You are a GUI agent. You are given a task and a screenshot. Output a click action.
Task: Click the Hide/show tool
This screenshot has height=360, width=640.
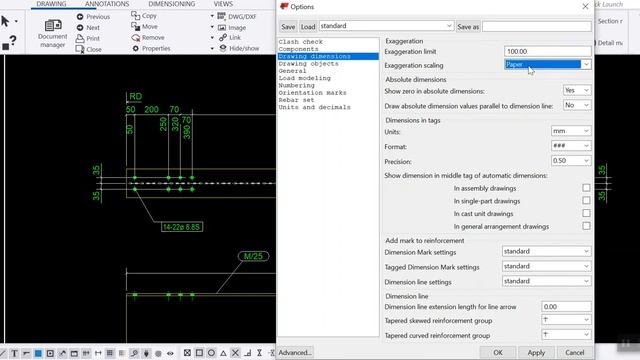[239, 48]
